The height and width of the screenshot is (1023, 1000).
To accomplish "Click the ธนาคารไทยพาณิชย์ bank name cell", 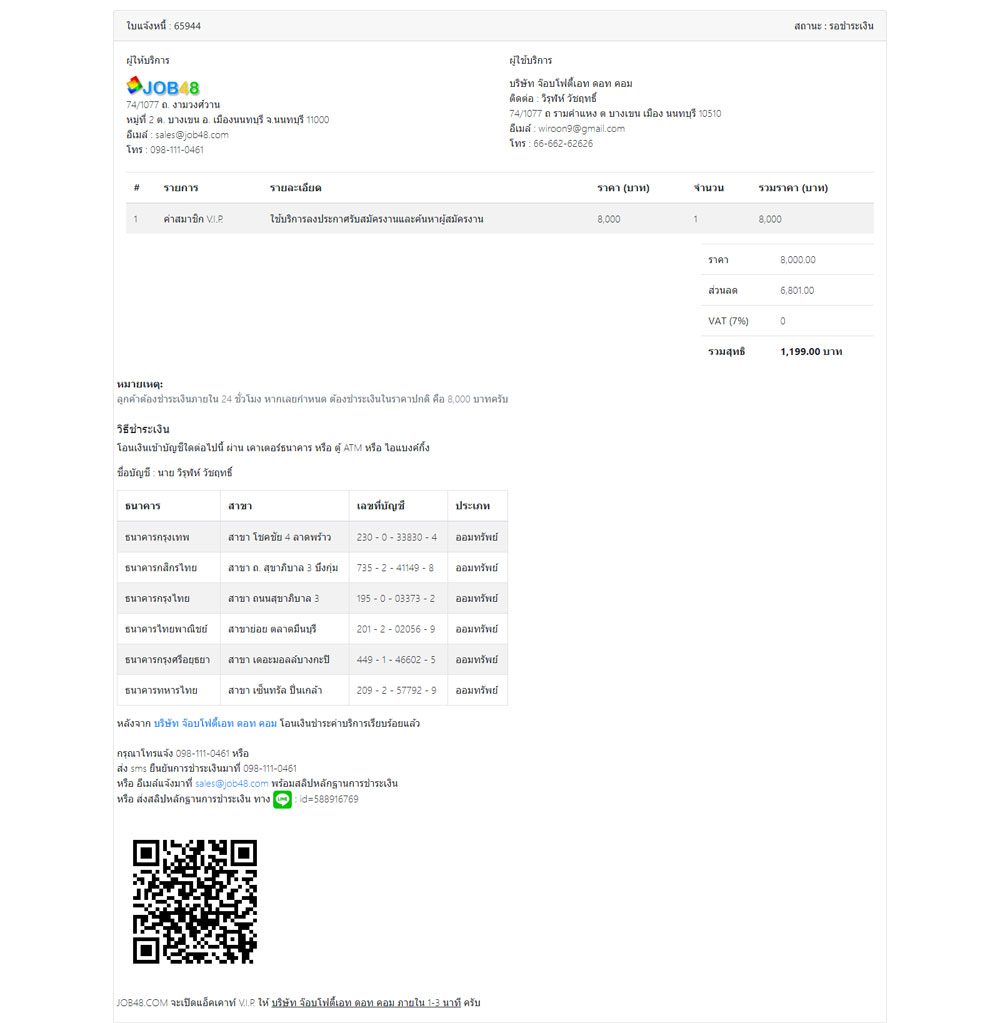I will coord(166,629).
